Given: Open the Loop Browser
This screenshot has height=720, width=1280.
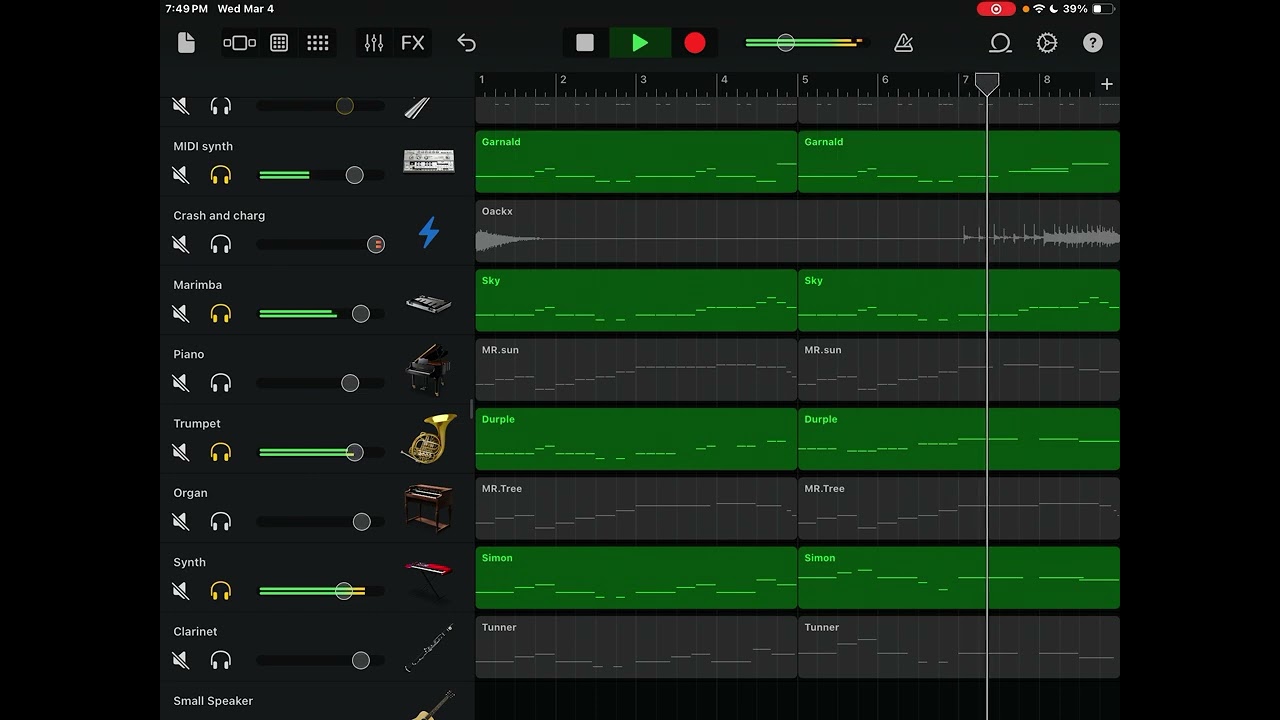Looking at the screenshot, I should (1000, 43).
